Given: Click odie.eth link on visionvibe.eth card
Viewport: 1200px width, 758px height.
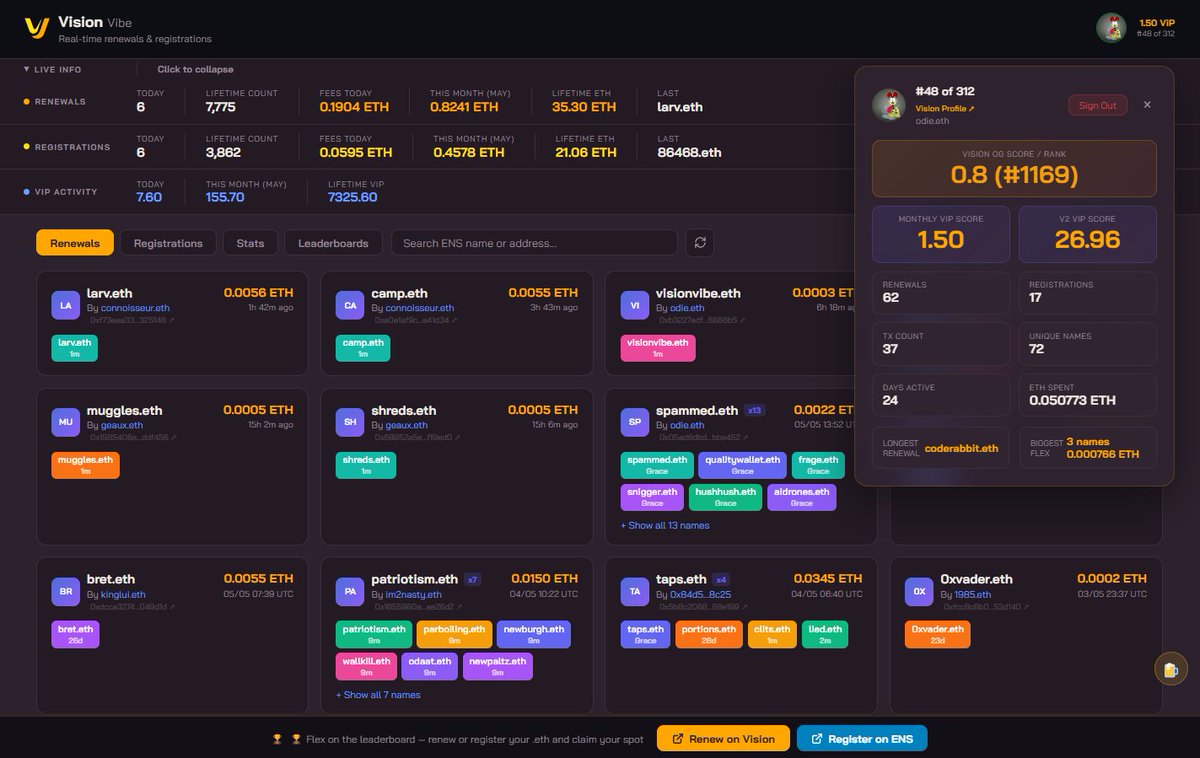Looking at the screenshot, I should 687,308.
